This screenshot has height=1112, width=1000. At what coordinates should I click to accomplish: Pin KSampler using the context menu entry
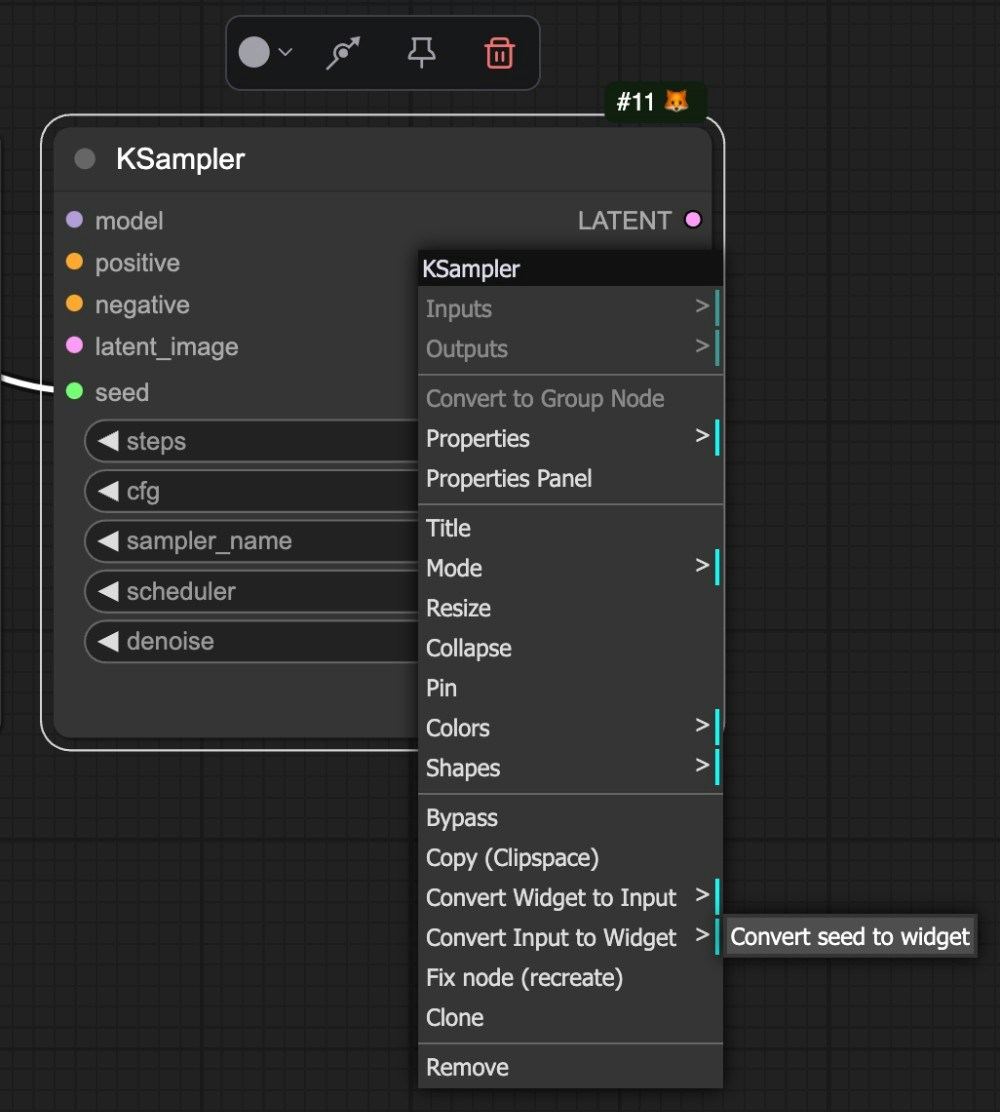441,688
